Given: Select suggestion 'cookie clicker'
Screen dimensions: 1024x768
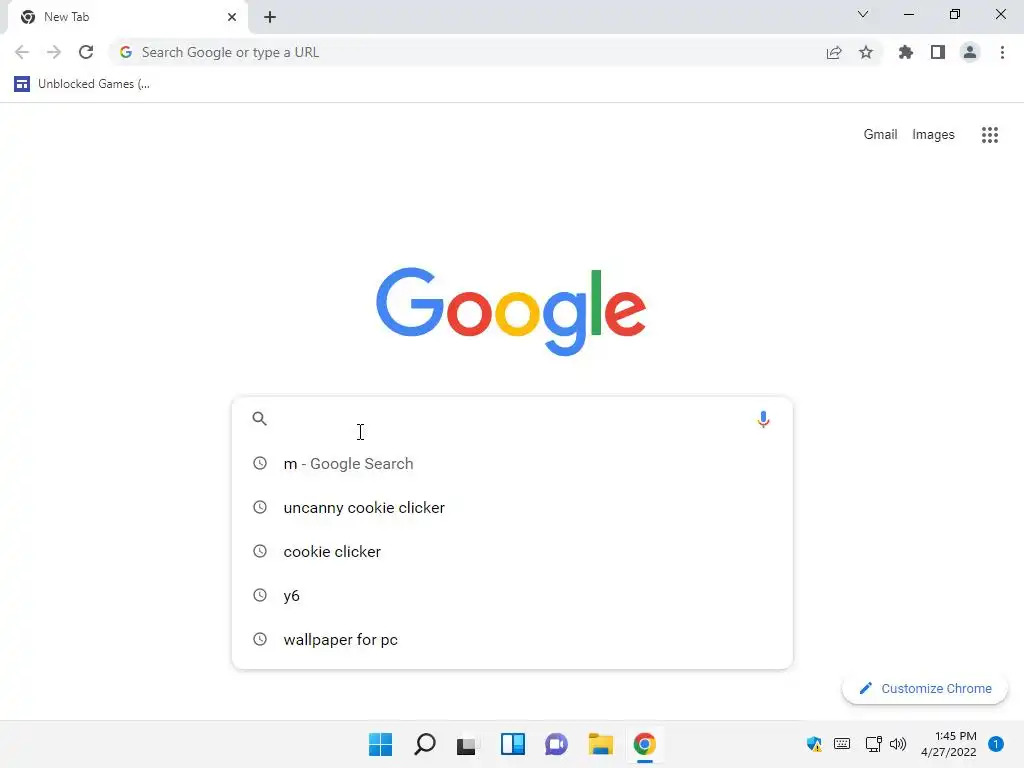Looking at the screenshot, I should tap(512, 551).
